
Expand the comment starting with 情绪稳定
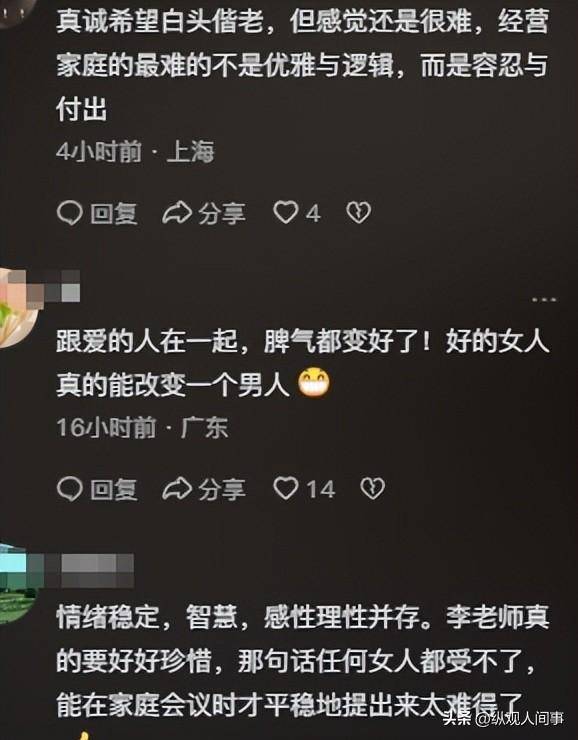302,661
